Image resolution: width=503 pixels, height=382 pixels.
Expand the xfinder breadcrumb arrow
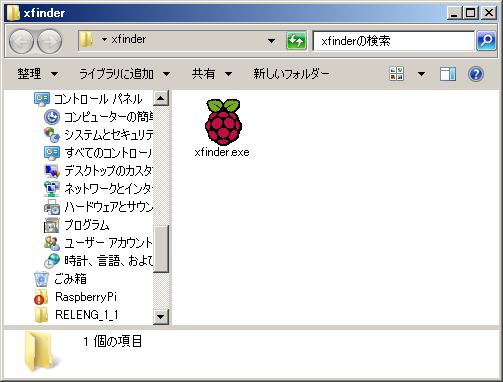tap(104, 40)
